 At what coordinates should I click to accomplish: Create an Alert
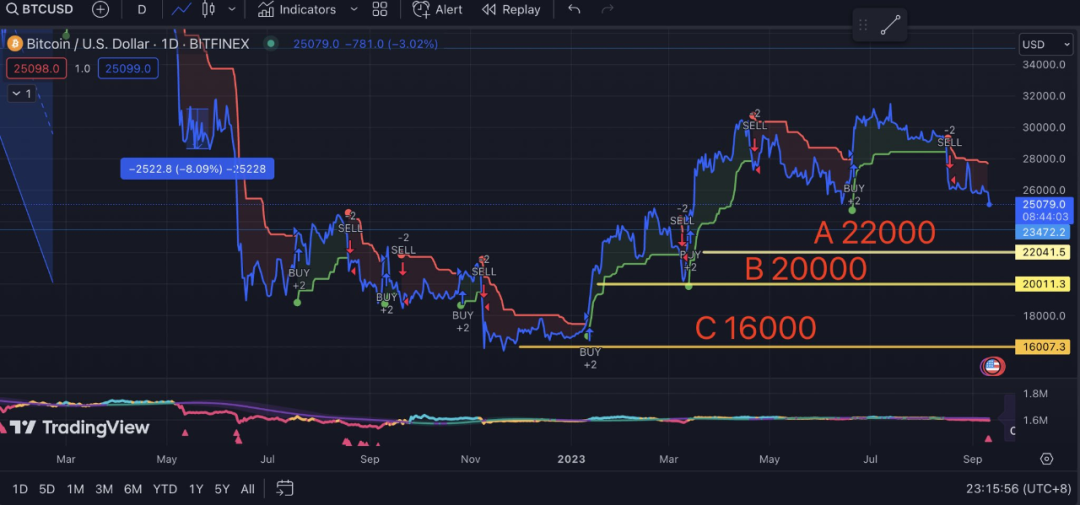437,10
